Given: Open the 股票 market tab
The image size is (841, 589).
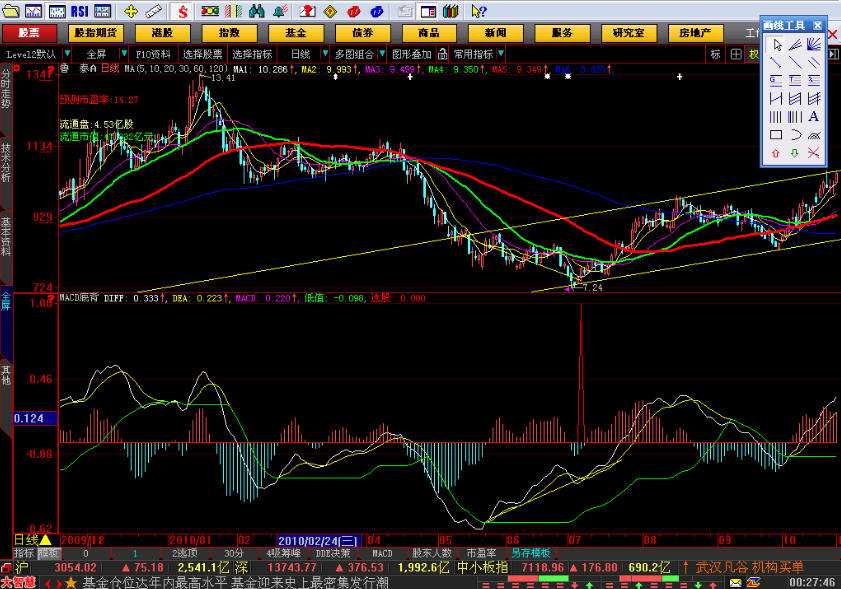Looking at the screenshot, I should pyautogui.click(x=29, y=33).
